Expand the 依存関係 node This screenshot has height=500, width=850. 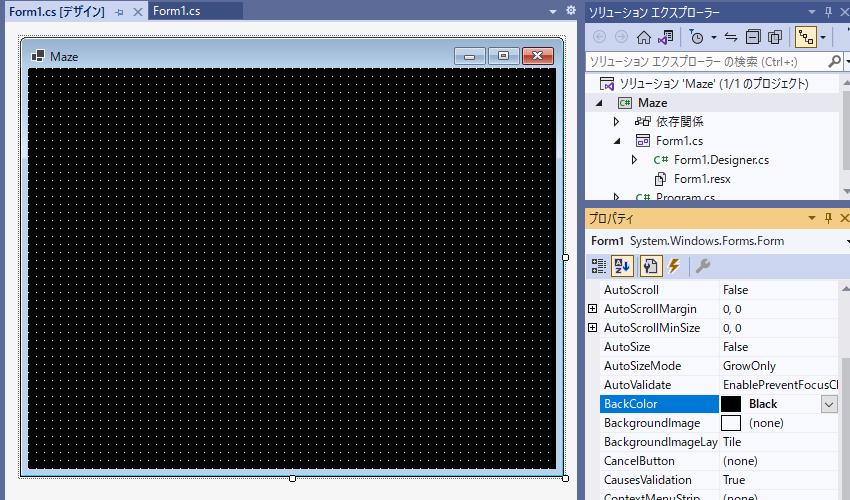click(616, 121)
